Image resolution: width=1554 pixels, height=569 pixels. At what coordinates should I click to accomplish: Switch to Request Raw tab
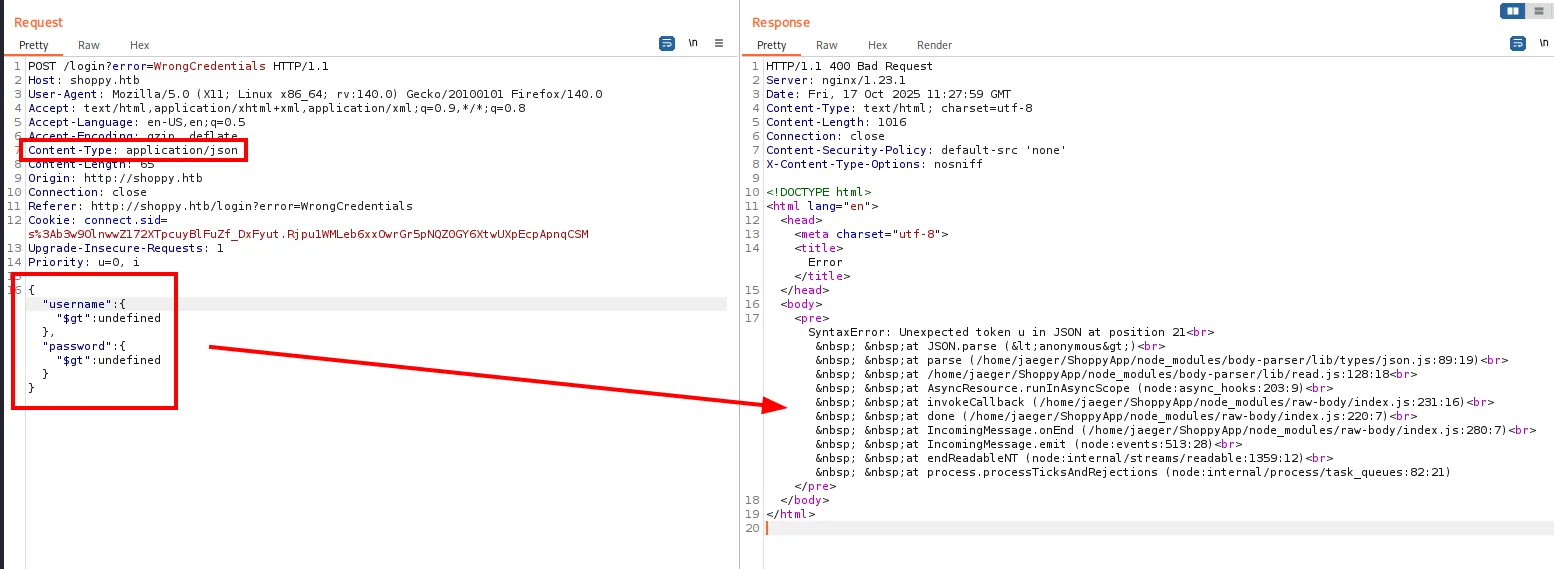pos(89,45)
